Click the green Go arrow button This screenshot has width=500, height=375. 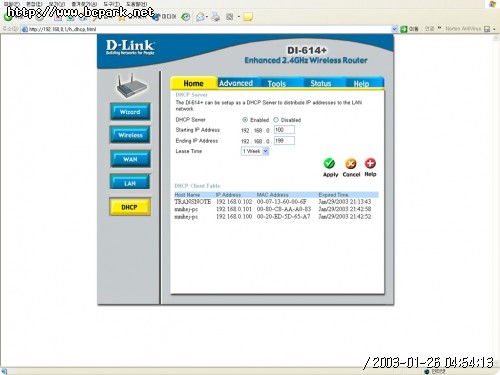click(404, 29)
